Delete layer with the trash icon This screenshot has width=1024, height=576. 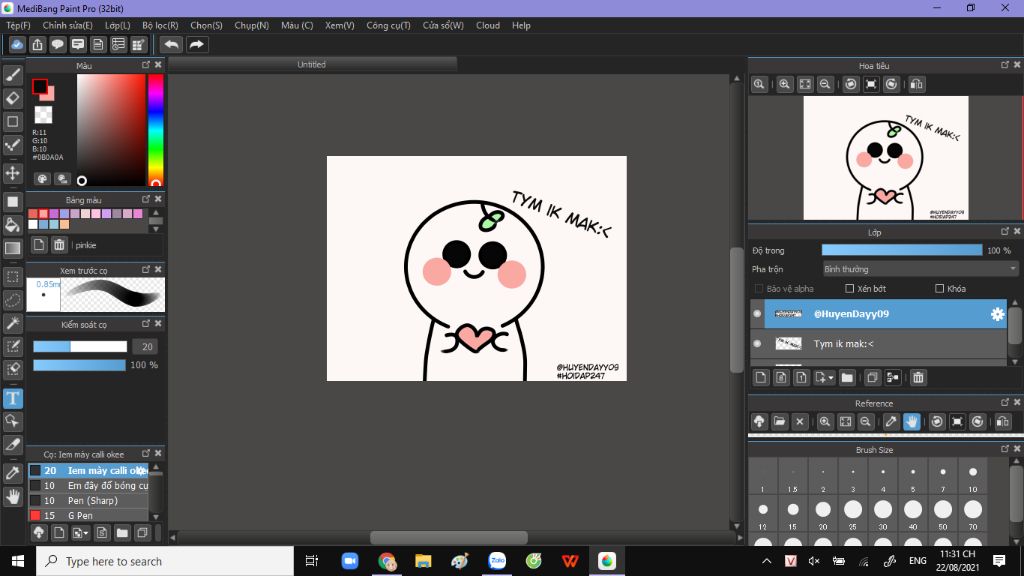[x=918, y=377]
